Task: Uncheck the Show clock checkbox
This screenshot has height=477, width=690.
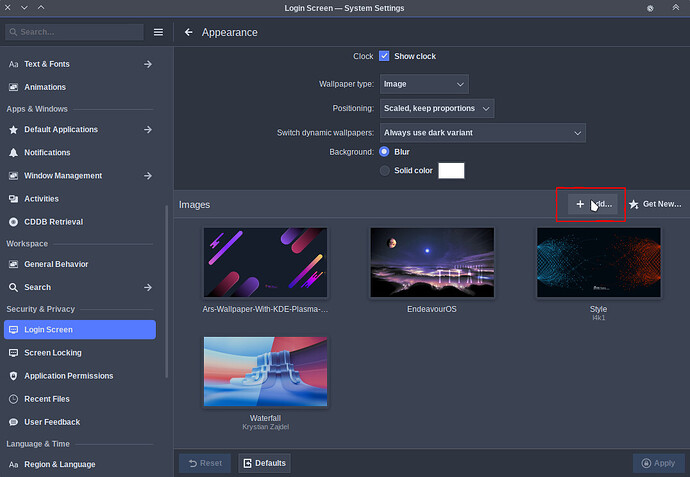Action: tap(384, 56)
